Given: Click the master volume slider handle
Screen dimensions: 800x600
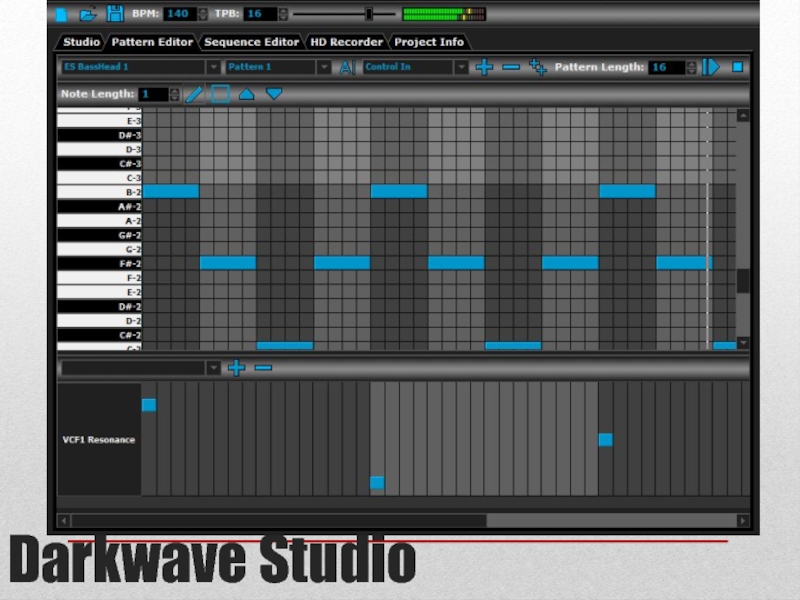Looking at the screenshot, I should 369,14.
